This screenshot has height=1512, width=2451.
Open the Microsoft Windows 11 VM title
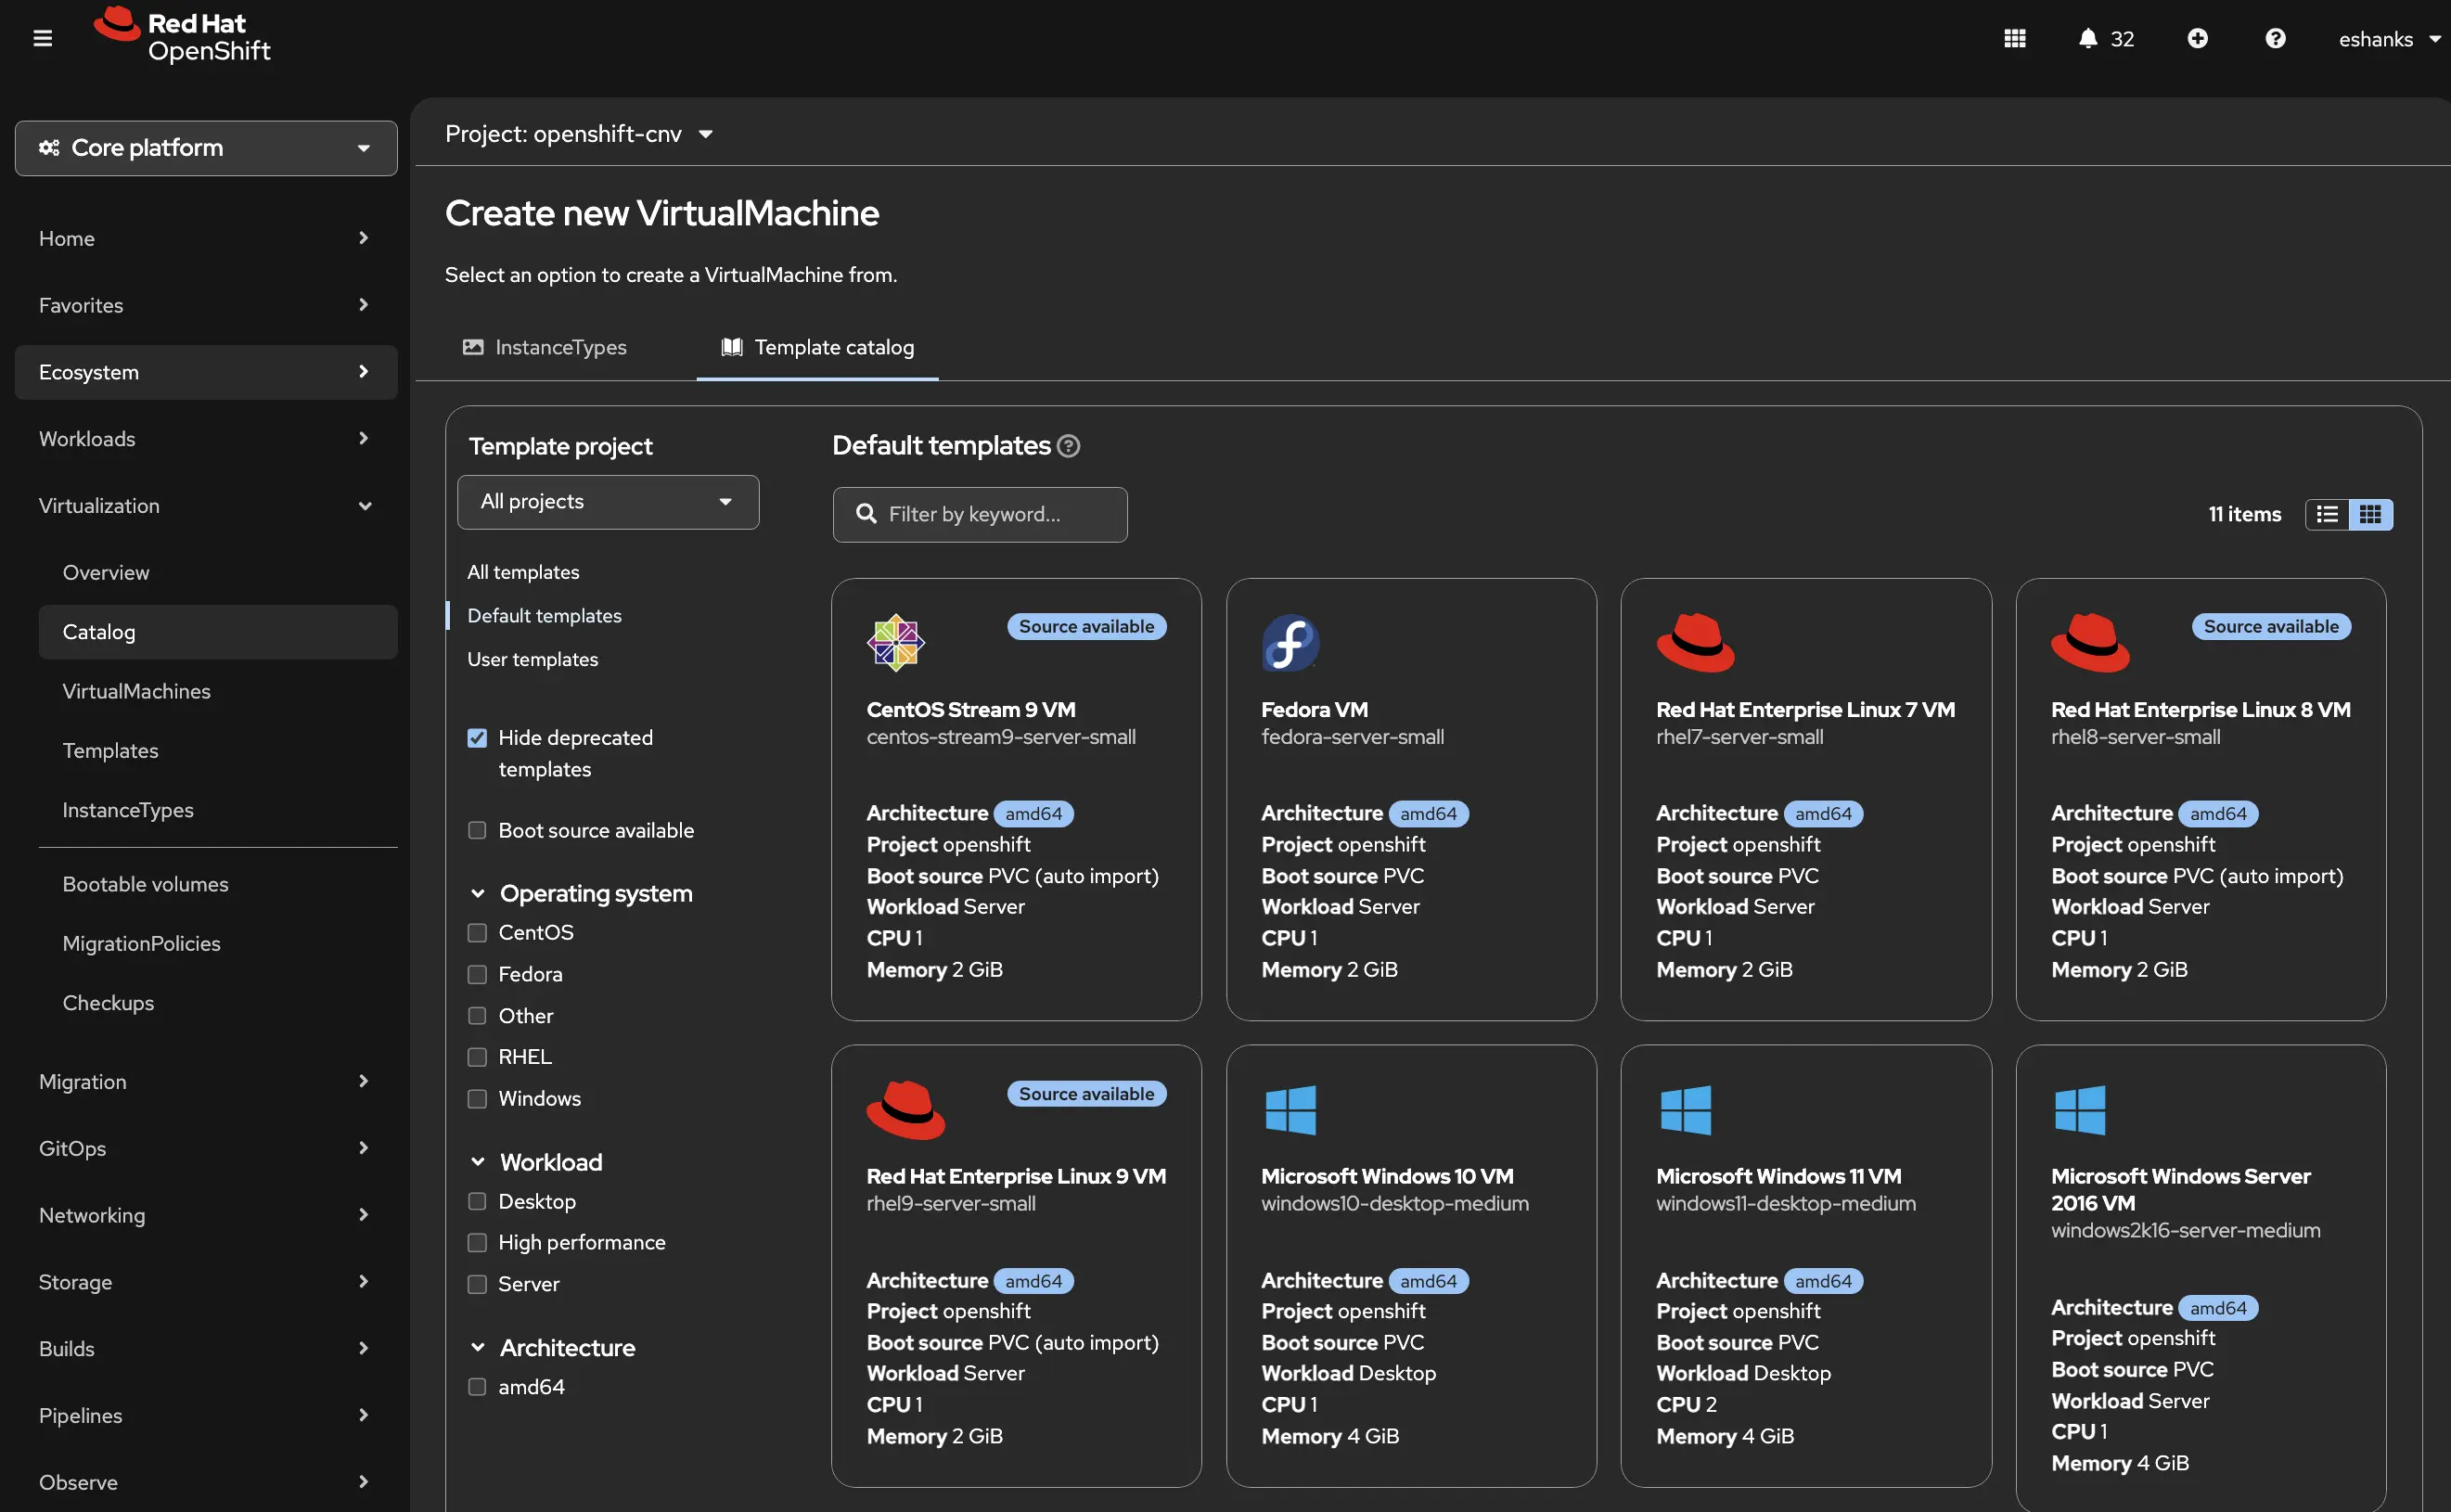(1778, 1176)
